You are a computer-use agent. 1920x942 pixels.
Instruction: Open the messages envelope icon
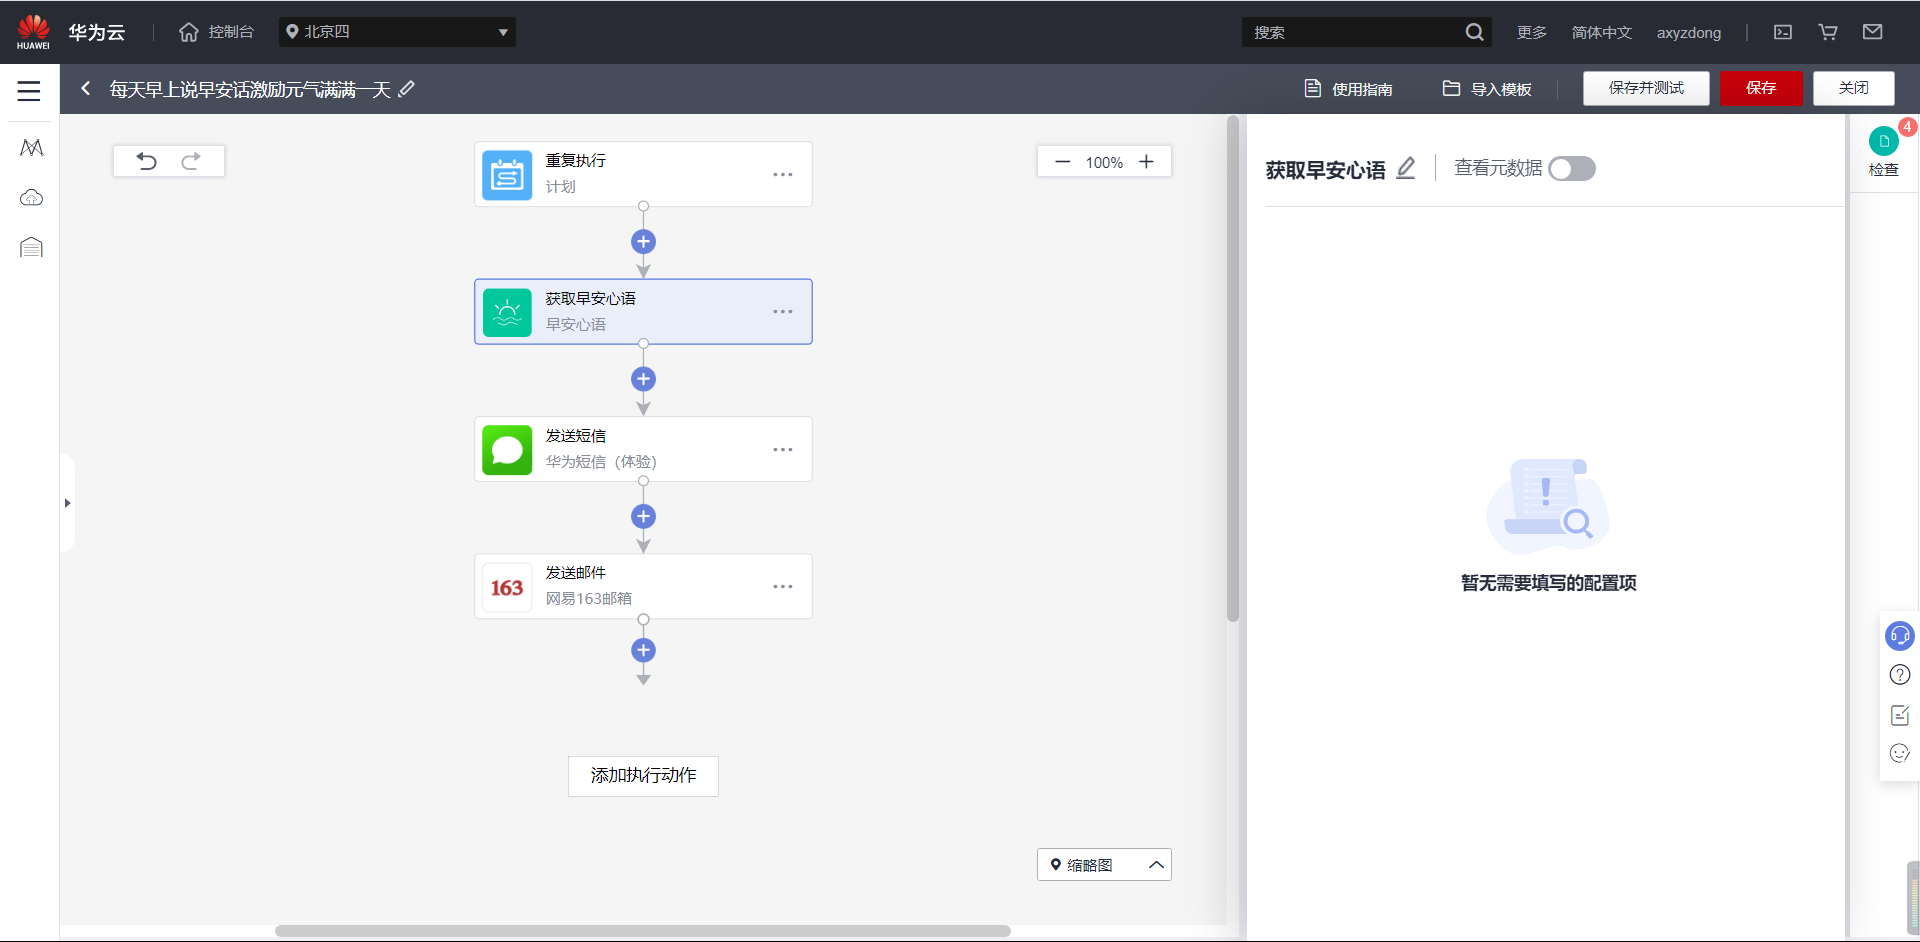tap(1873, 32)
